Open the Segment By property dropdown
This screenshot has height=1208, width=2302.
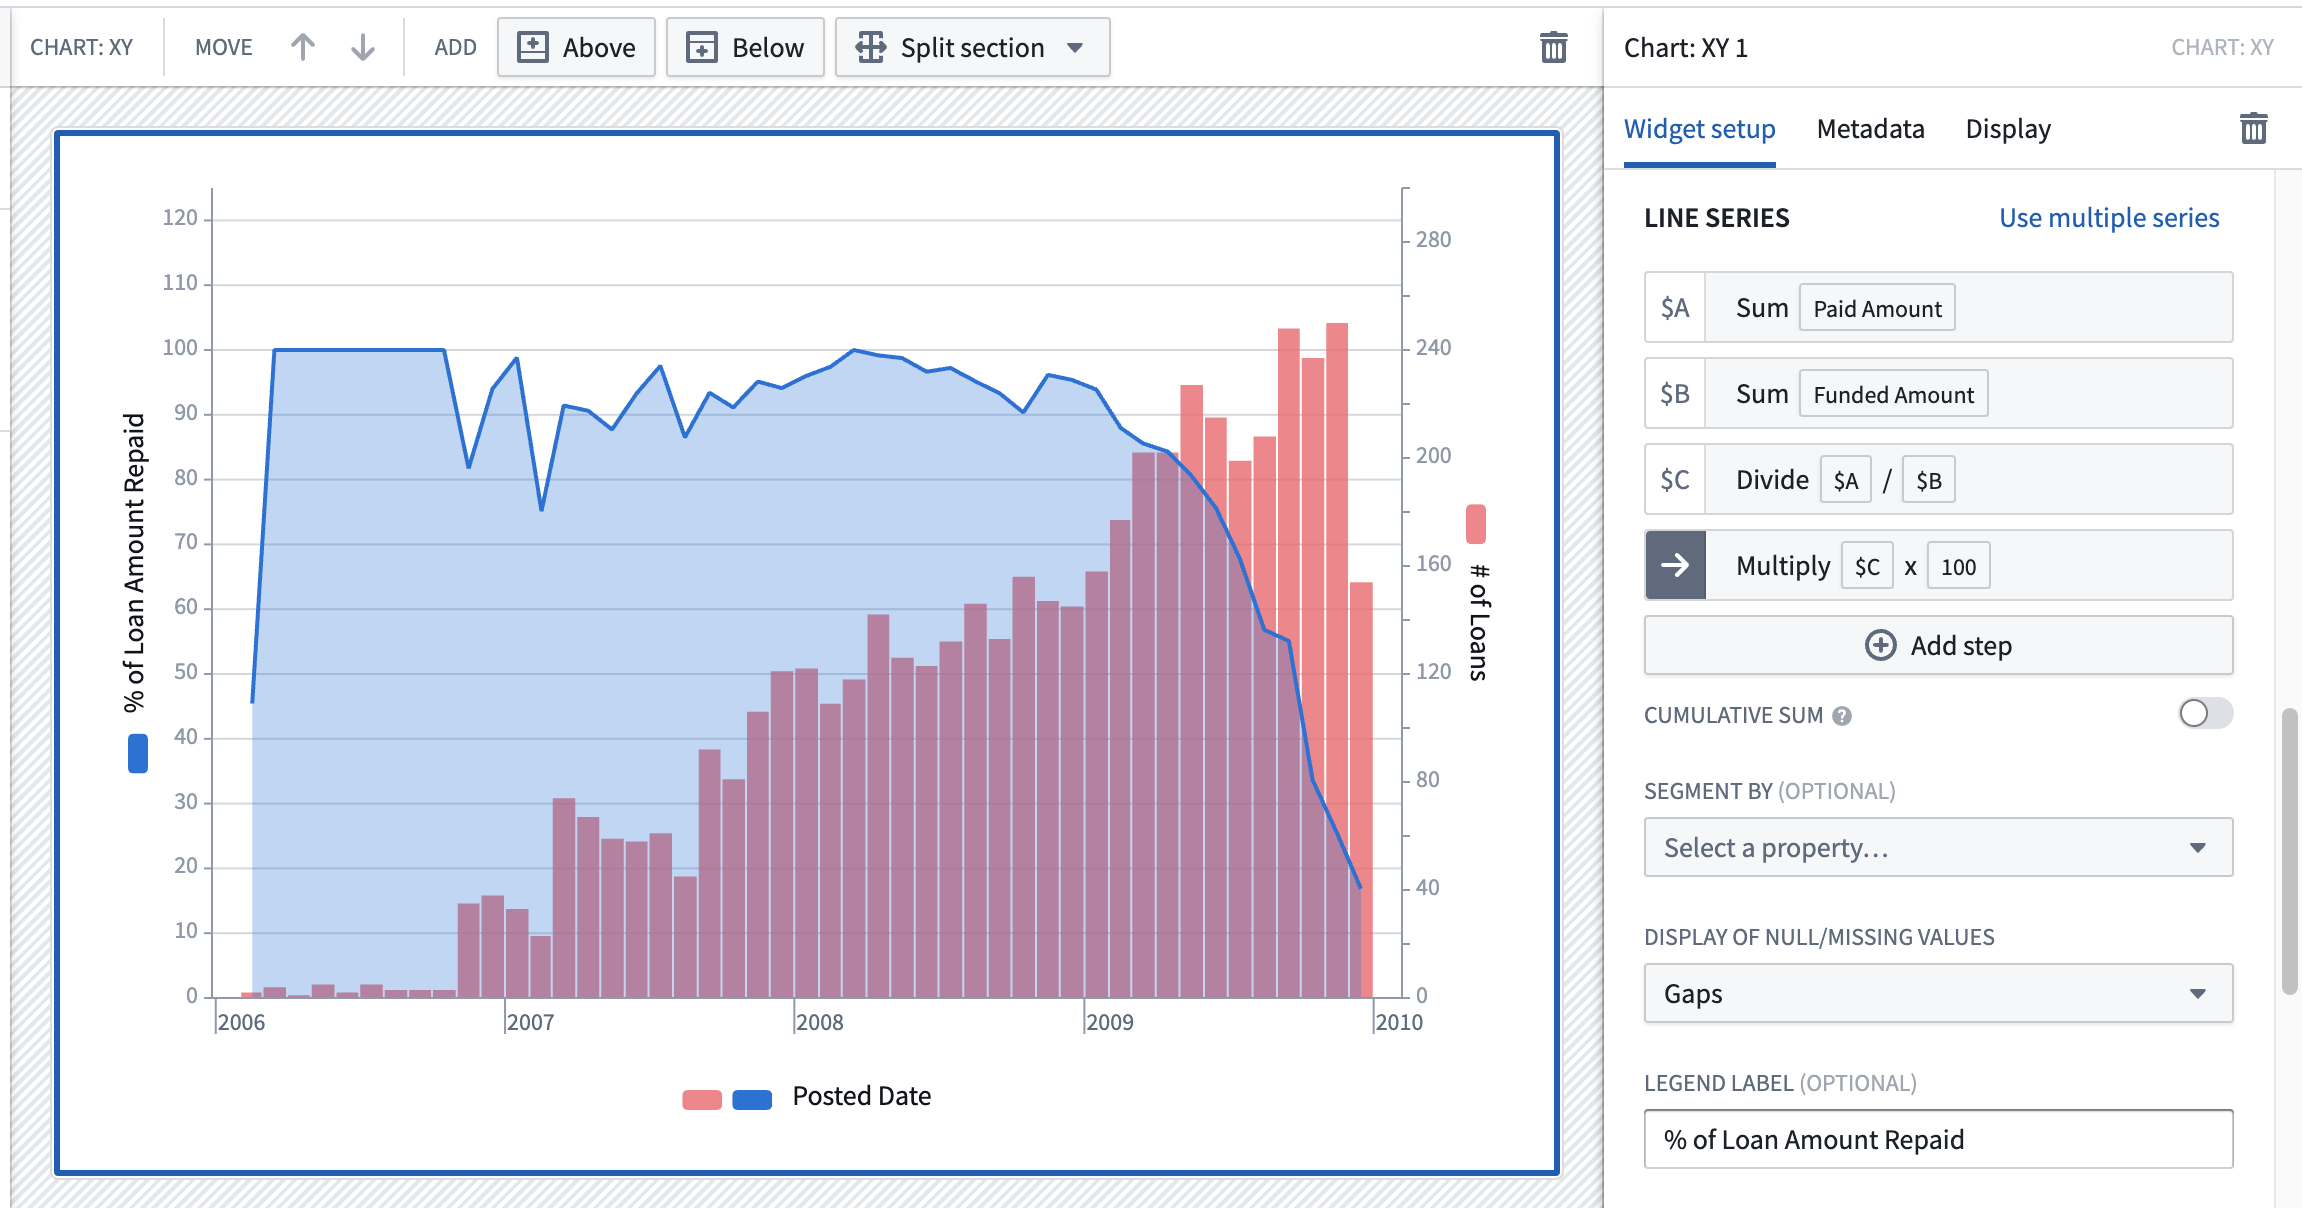coord(1938,847)
